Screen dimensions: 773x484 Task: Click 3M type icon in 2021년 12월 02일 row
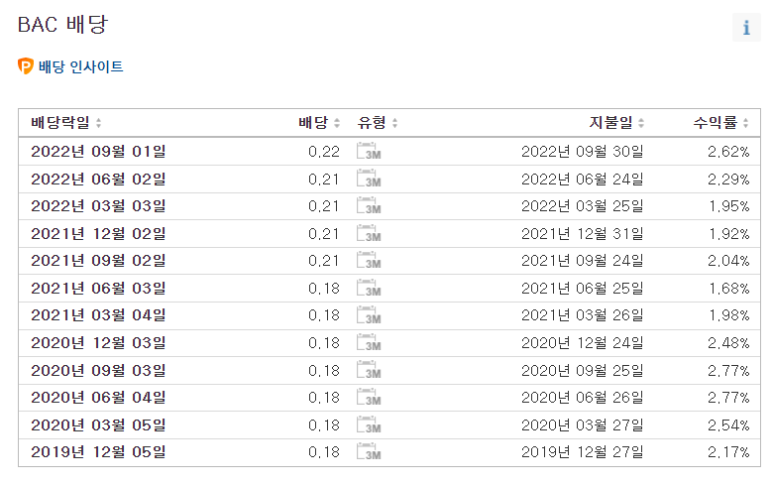[x=369, y=234]
